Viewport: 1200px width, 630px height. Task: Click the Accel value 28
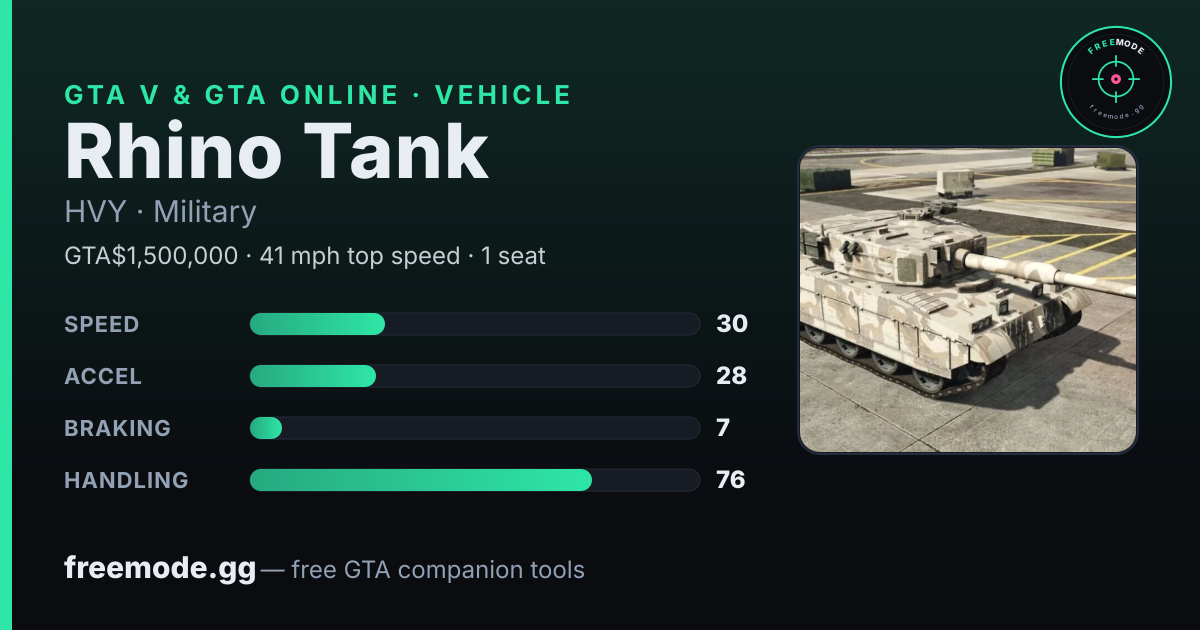pyautogui.click(x=732, y=376)
